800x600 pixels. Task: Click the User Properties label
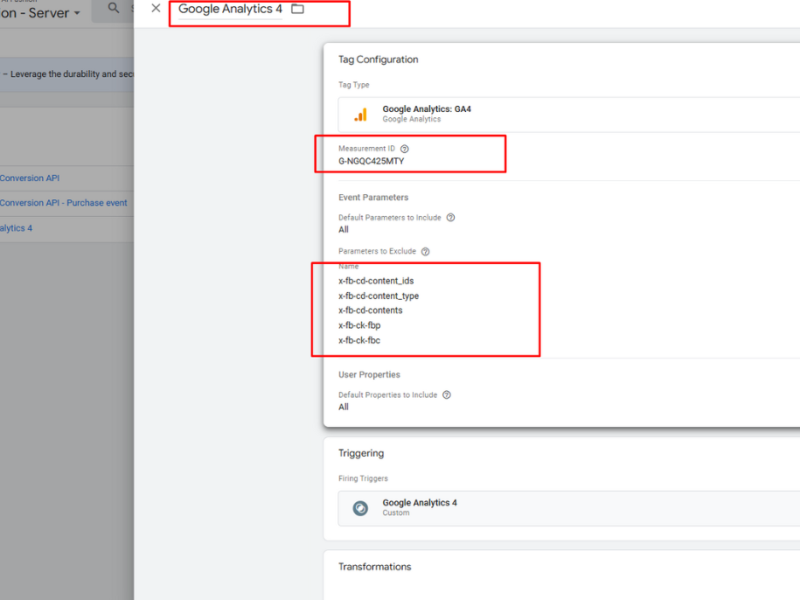click(369, 375)
